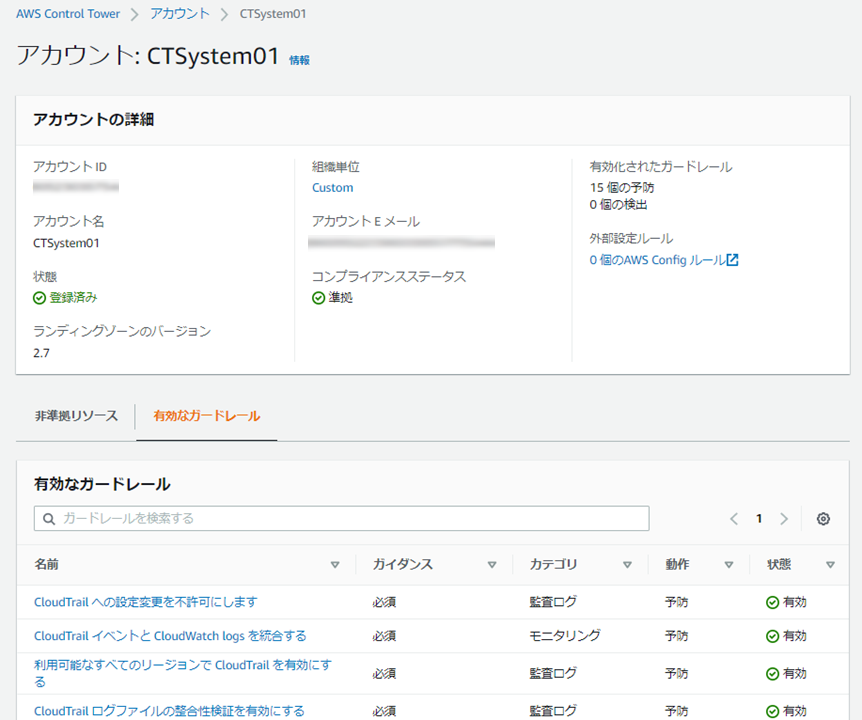Open CloudTrail ログファイルの整合性検証を有効にする guardrail
Viewport: 862px width, 720px height.
169,711
